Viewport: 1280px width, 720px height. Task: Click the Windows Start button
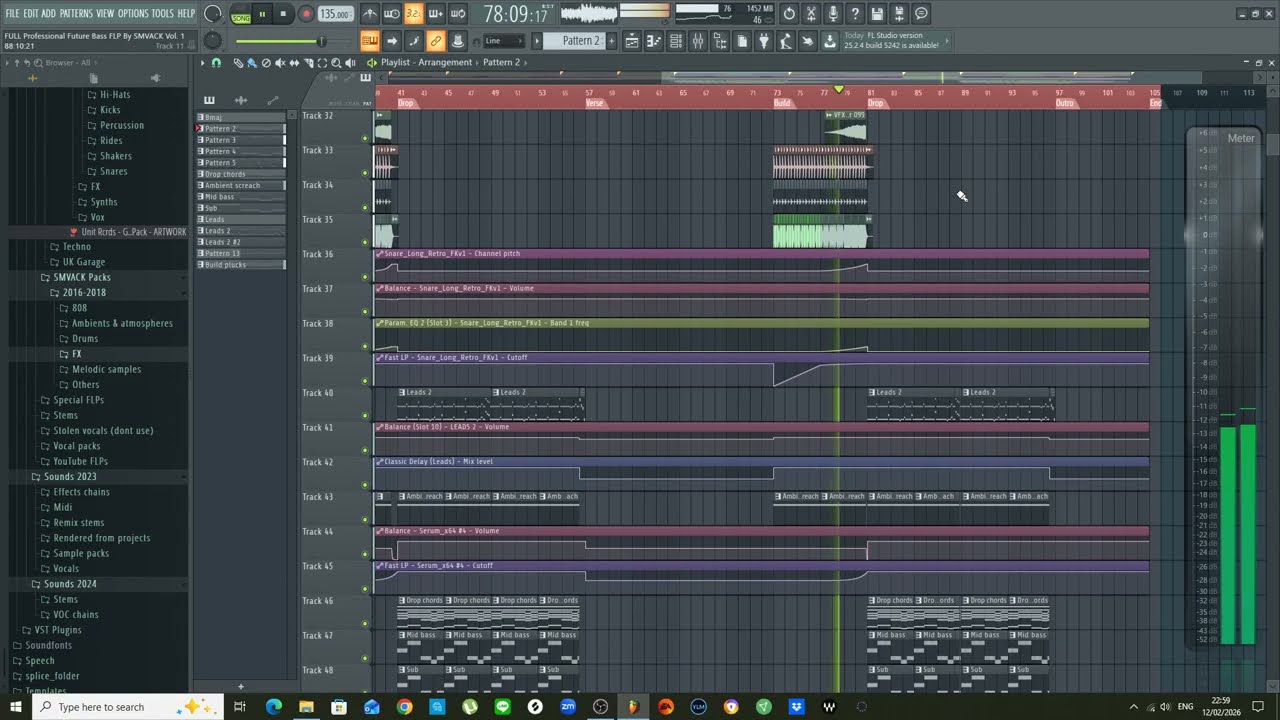16,707
